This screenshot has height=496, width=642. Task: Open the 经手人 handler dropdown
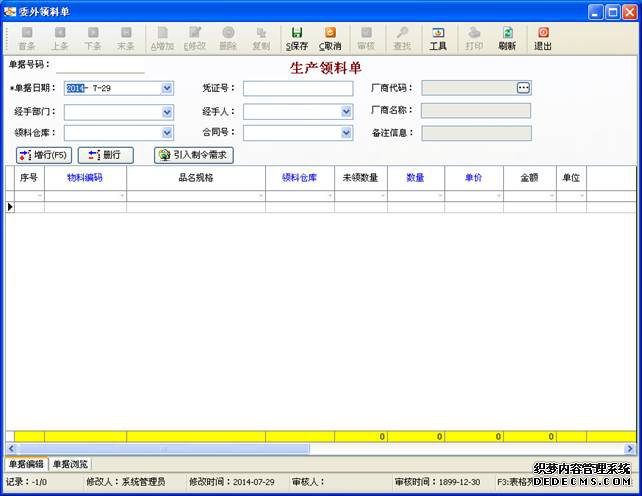pyautogui.click(x=346, y=111)
